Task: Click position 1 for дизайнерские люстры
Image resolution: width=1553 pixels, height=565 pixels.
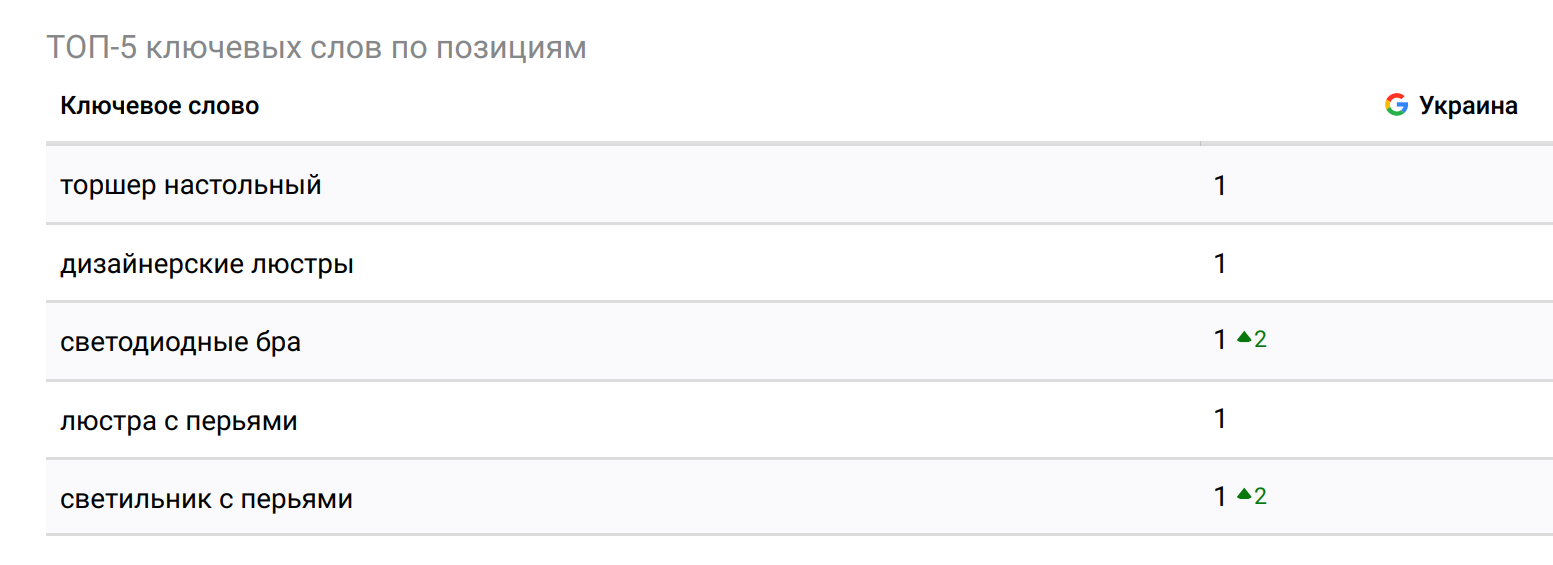Action: coord(1220,263)
